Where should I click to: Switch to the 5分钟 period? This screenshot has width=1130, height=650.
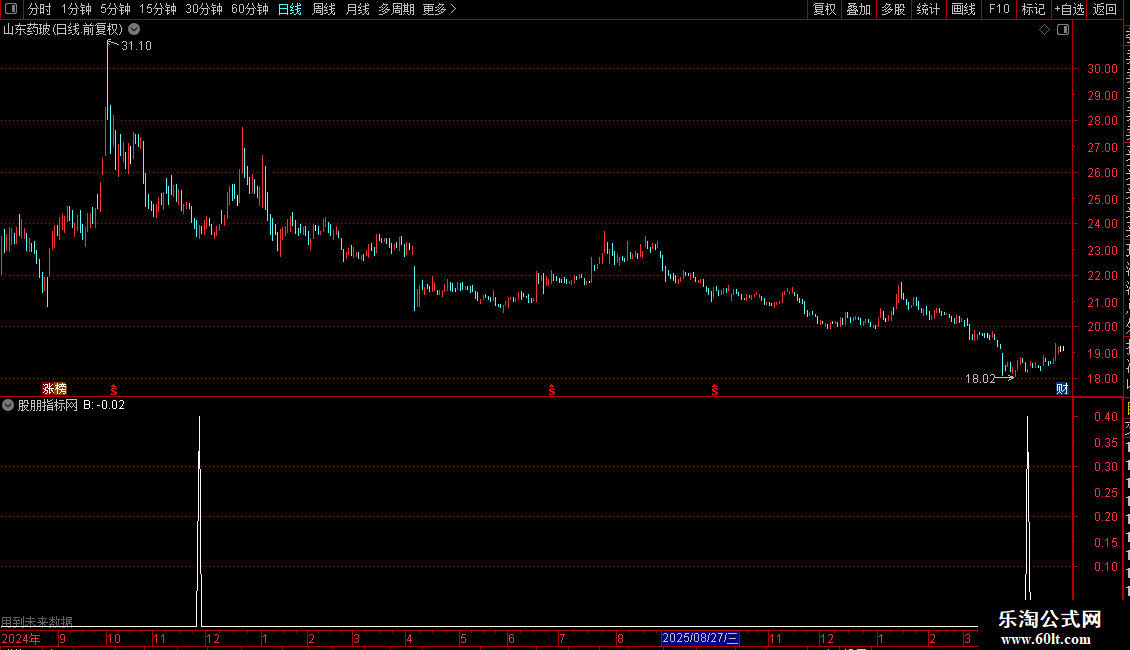(115, 9)
